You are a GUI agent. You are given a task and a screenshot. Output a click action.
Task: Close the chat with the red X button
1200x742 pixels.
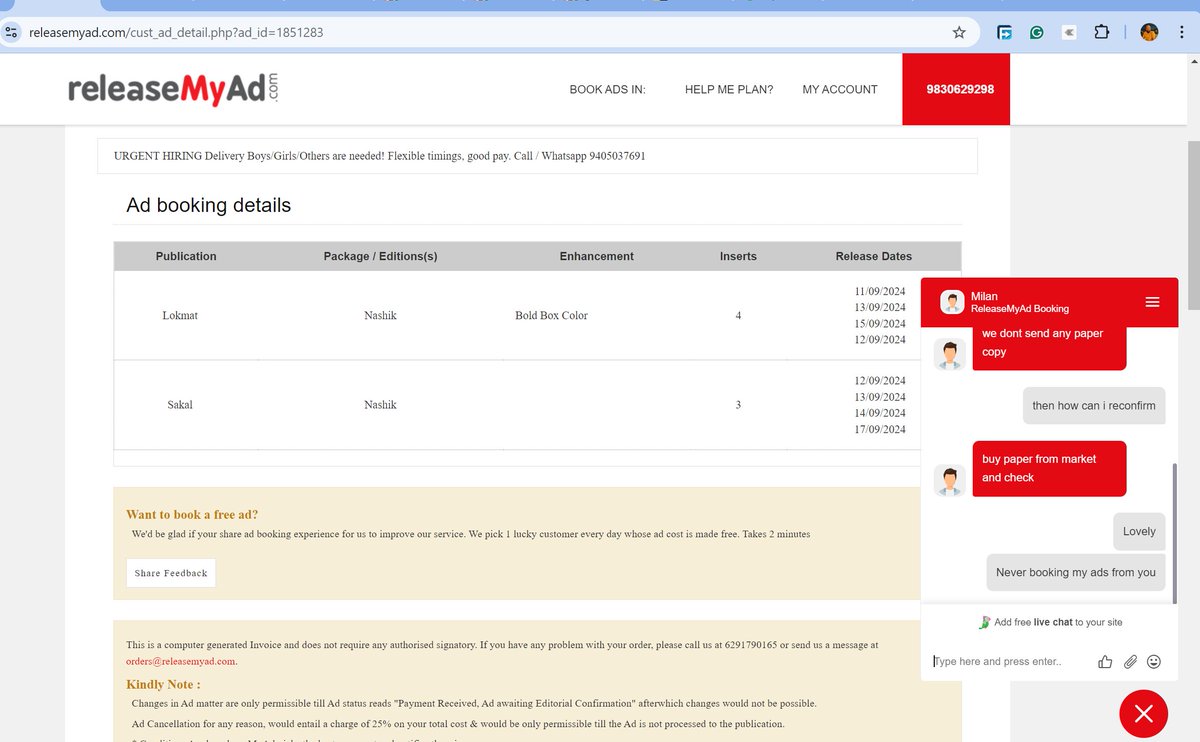[1143, 714]
